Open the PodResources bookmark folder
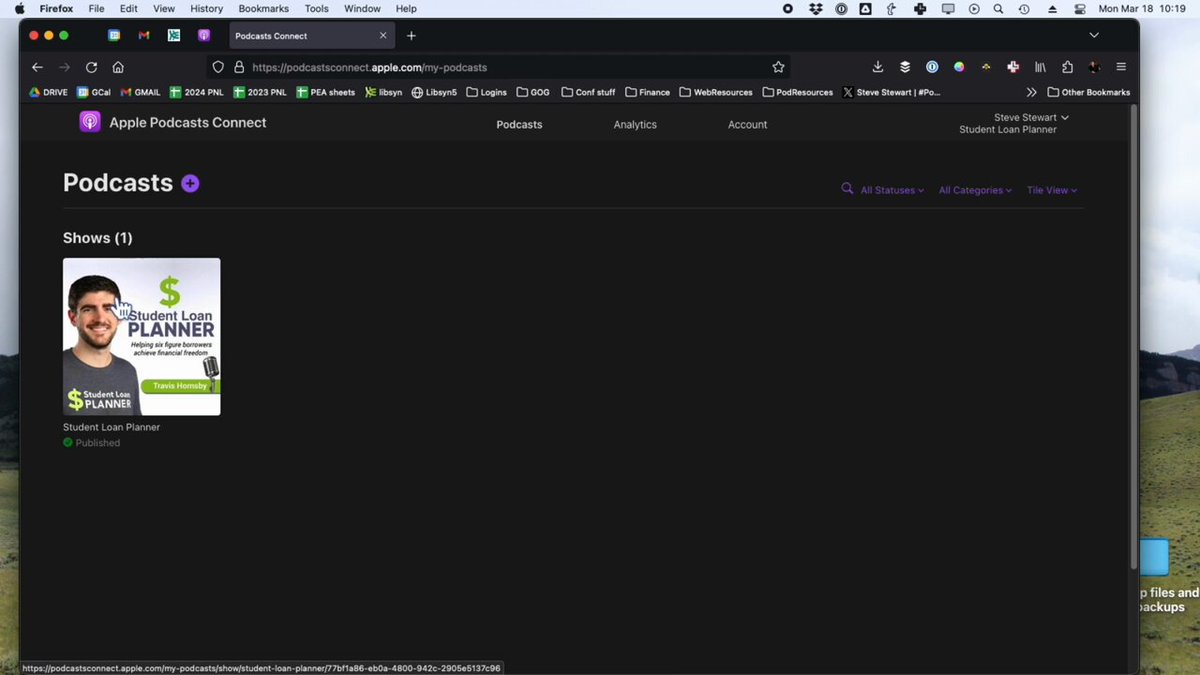1200x675 pixels. tap(797, 92)
